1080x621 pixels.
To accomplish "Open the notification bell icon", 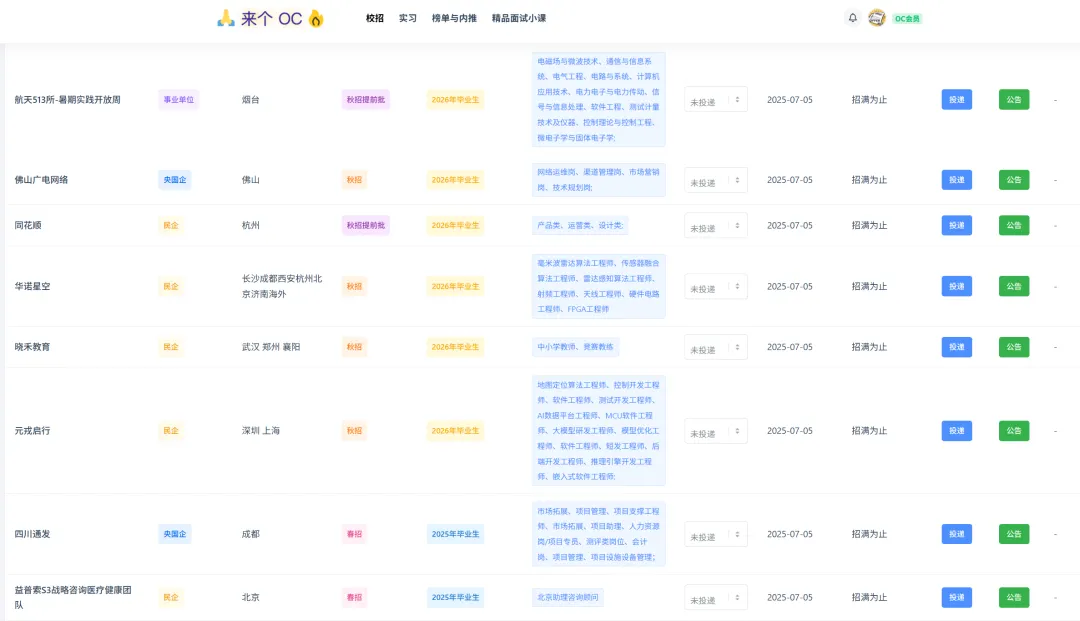I will coord(853,18).
